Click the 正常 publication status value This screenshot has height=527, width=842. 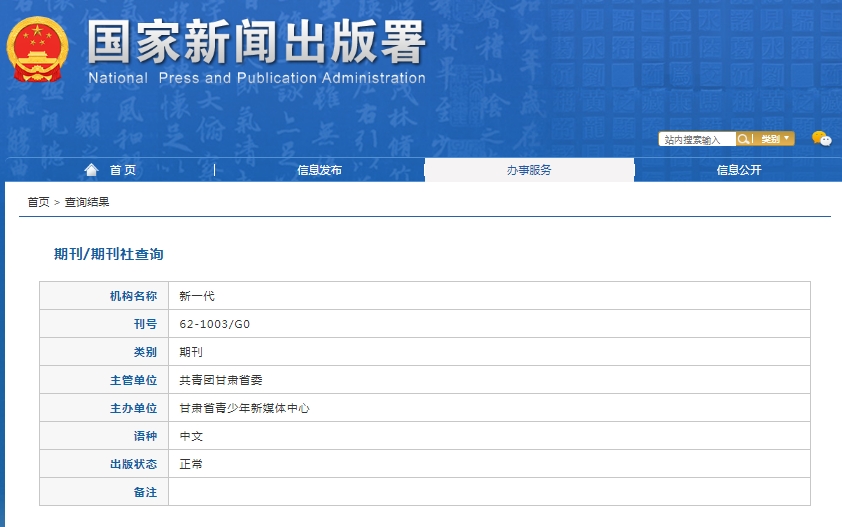point(191,464)
